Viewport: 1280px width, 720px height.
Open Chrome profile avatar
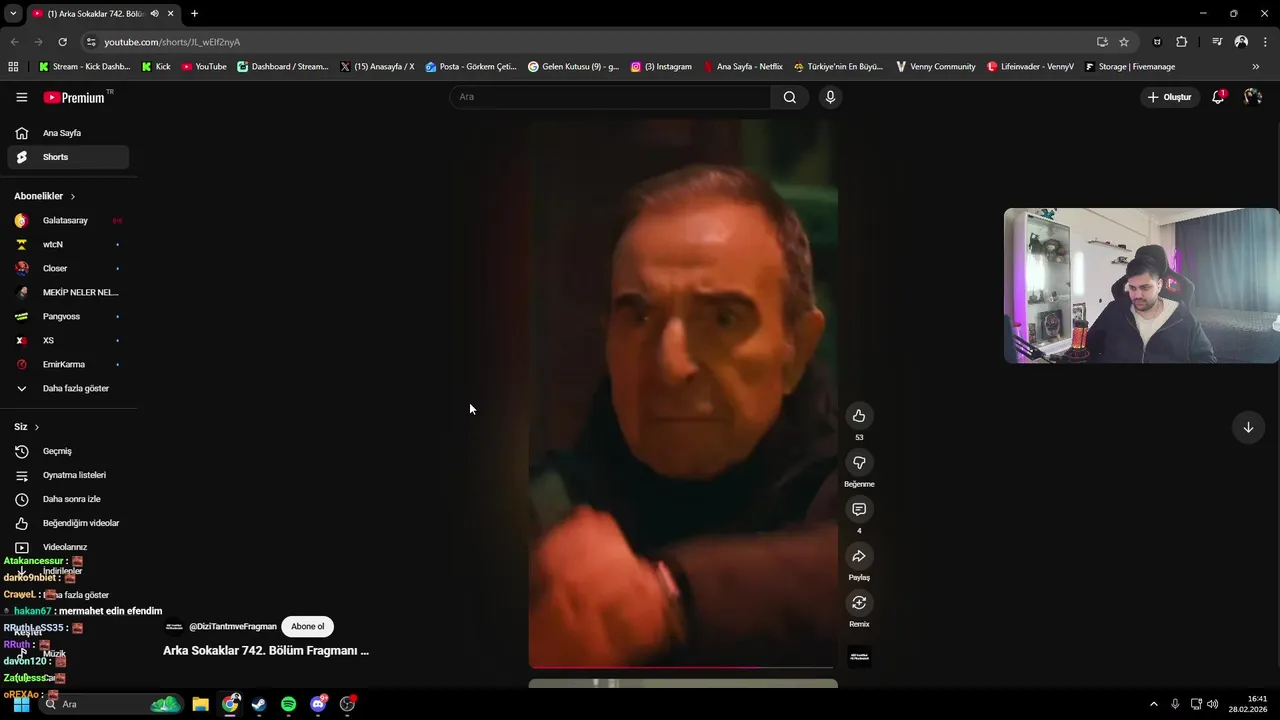1241,42
